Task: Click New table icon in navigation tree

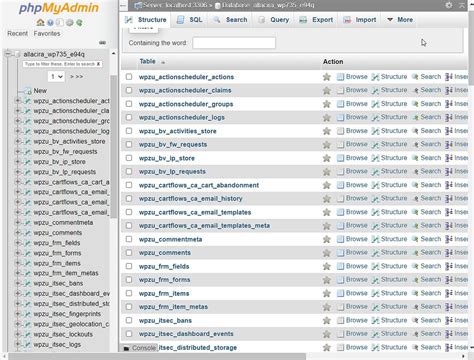Action: pyautogui.click(x=28, y=91)
